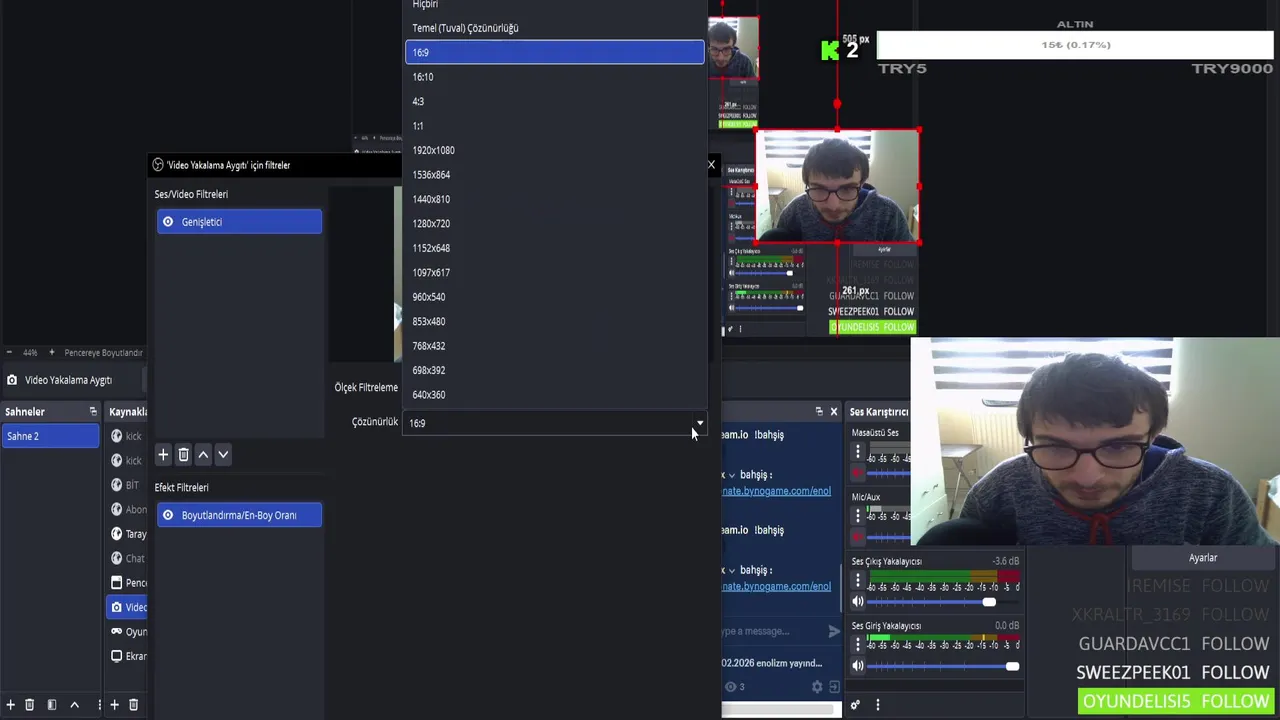Select the Ekran display capture source
This screenshot has height=720, width=1280.
[127, 656]
